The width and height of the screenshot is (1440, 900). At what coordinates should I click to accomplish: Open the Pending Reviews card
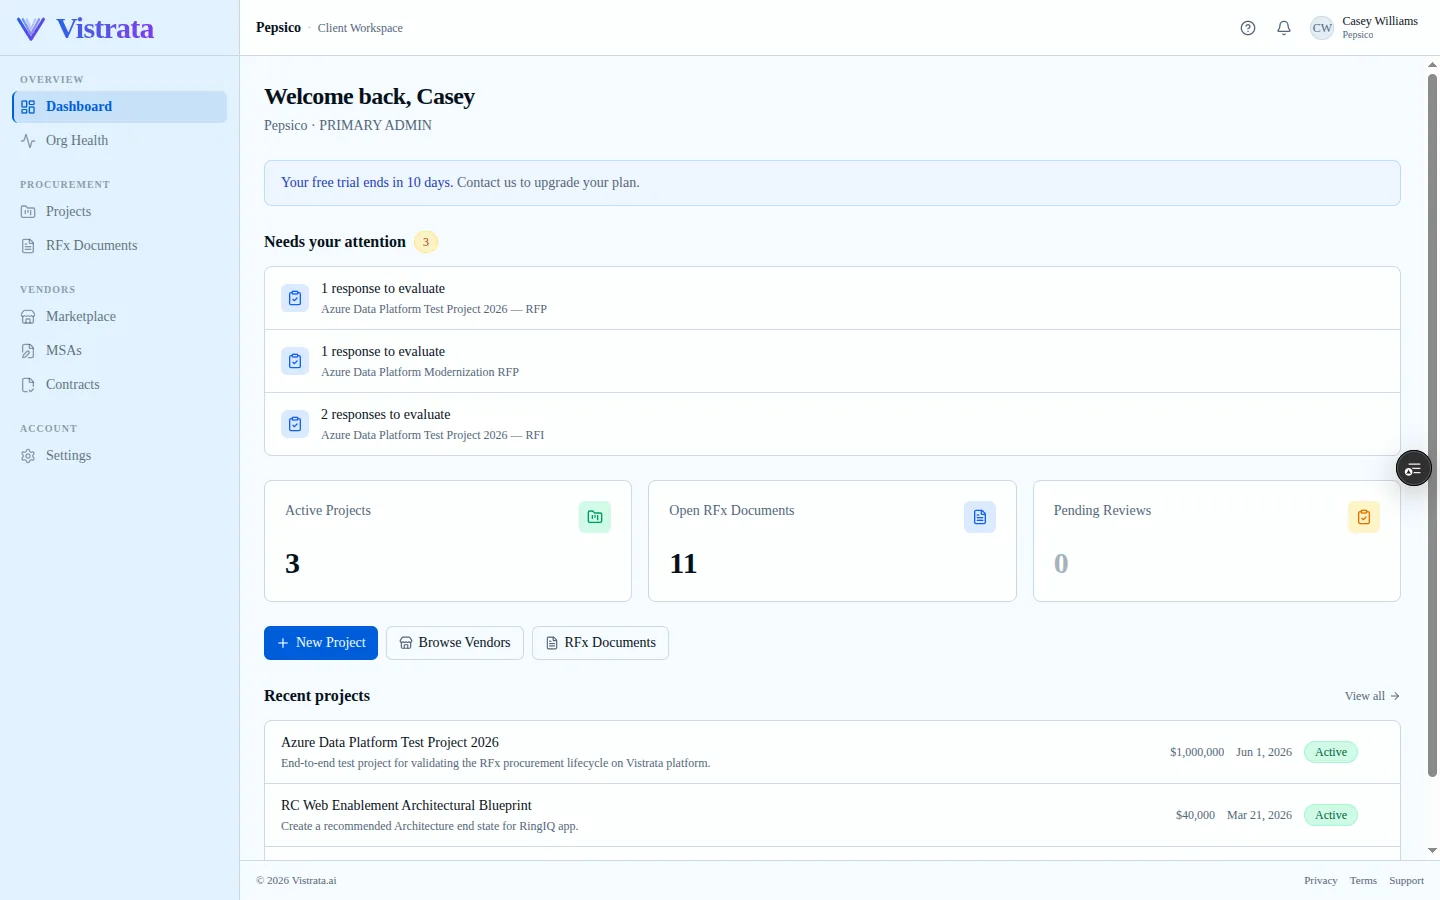pyautogui.click(x=1217, y=541)
